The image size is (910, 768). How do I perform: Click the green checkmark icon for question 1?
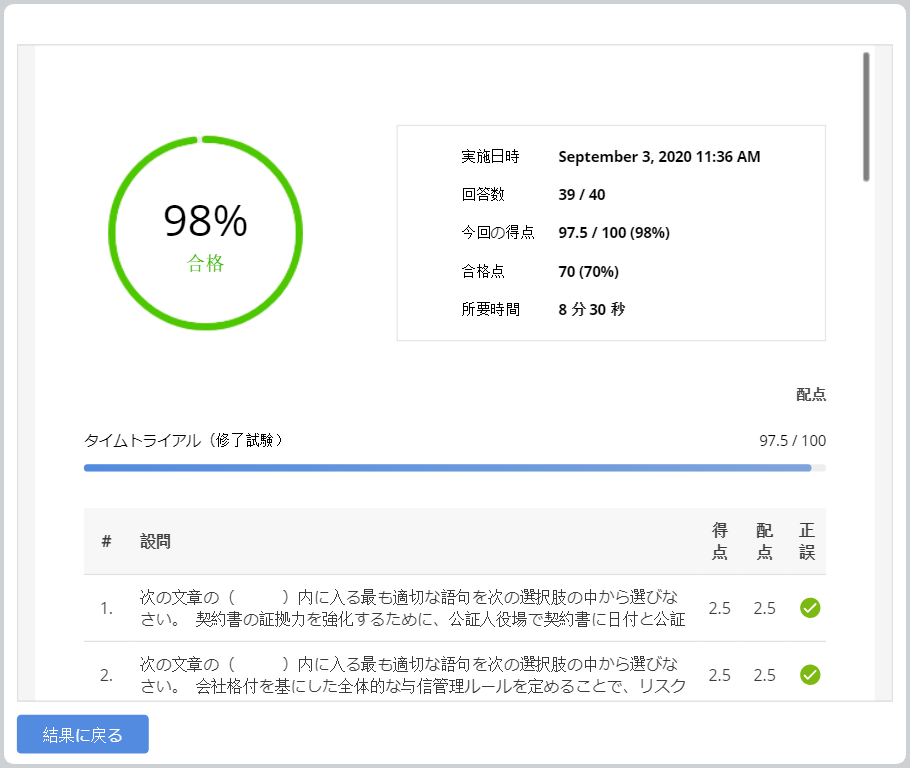[x=810, y=608]
